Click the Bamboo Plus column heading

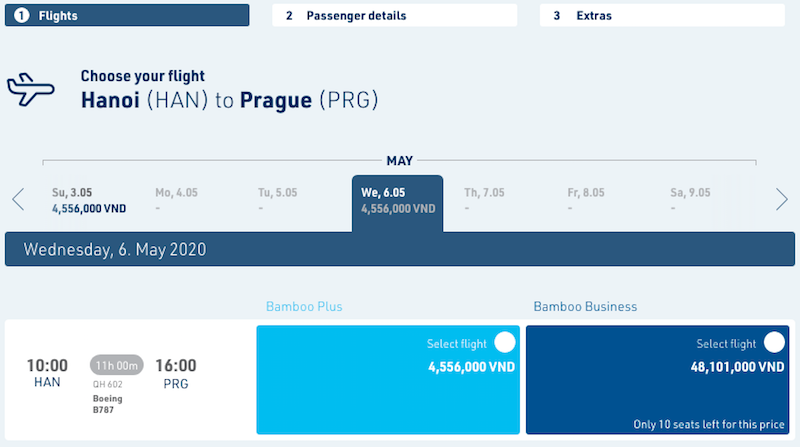pyautogui.click(x=304, y=306)
